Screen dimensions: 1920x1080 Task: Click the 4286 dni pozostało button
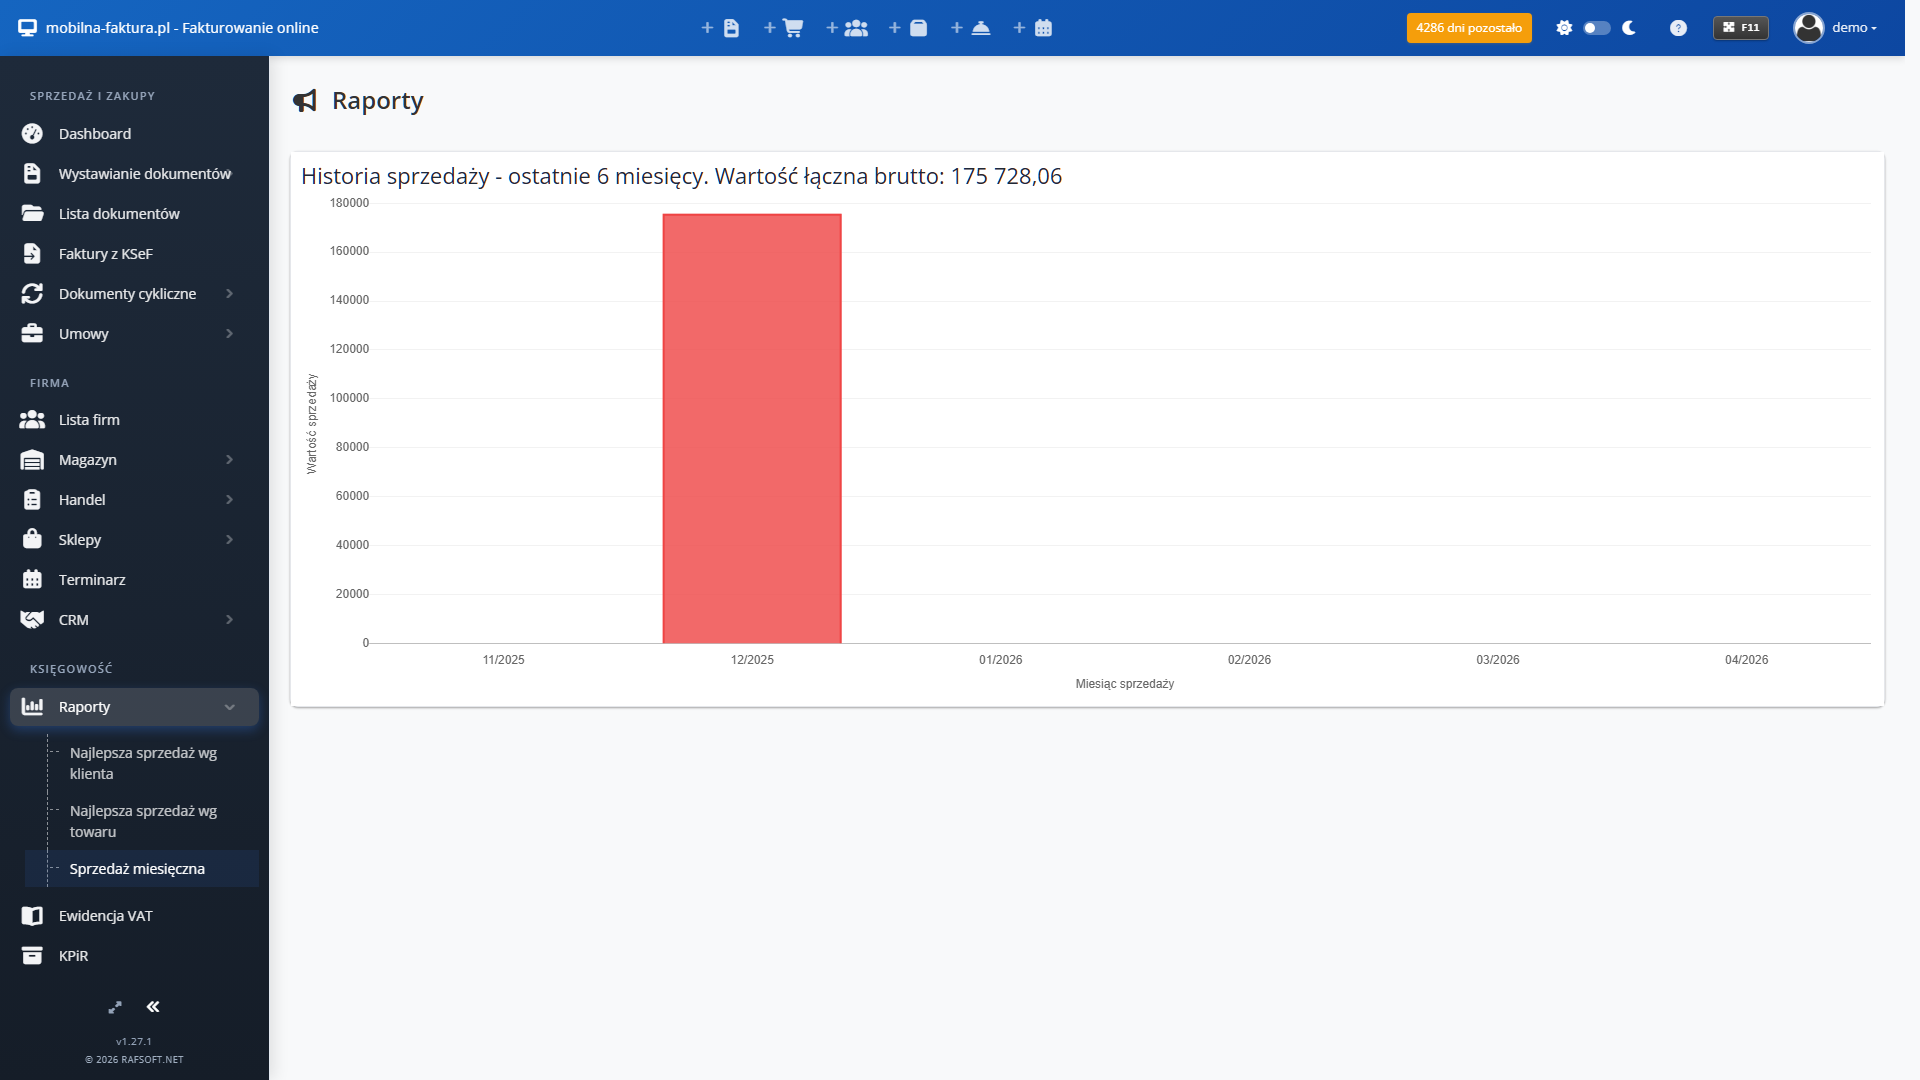click(1468, 28)
